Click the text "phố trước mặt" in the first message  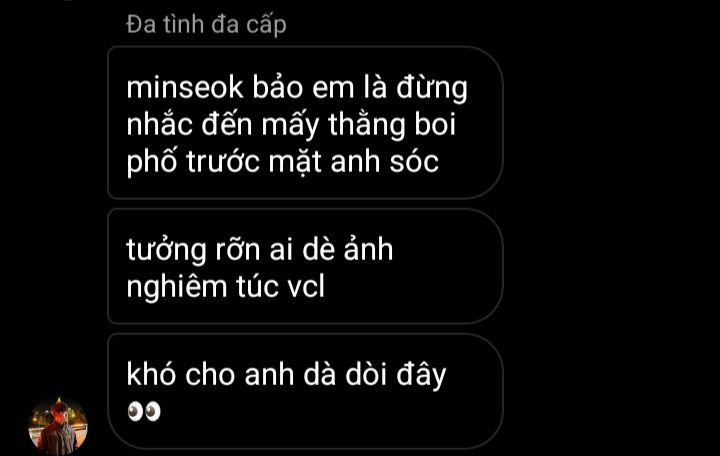coord(223,163)
